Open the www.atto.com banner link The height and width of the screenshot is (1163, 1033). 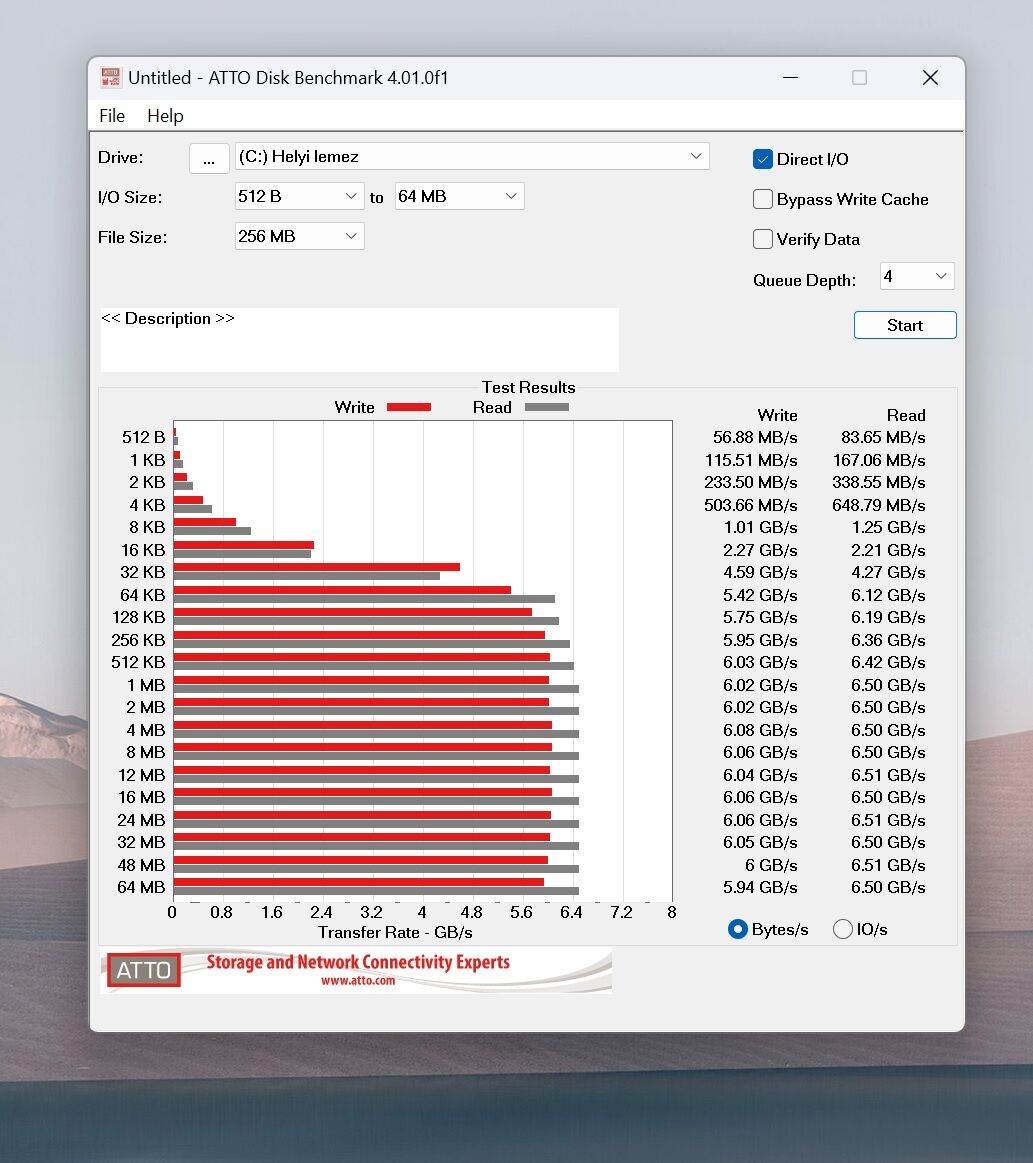[358, 981]
